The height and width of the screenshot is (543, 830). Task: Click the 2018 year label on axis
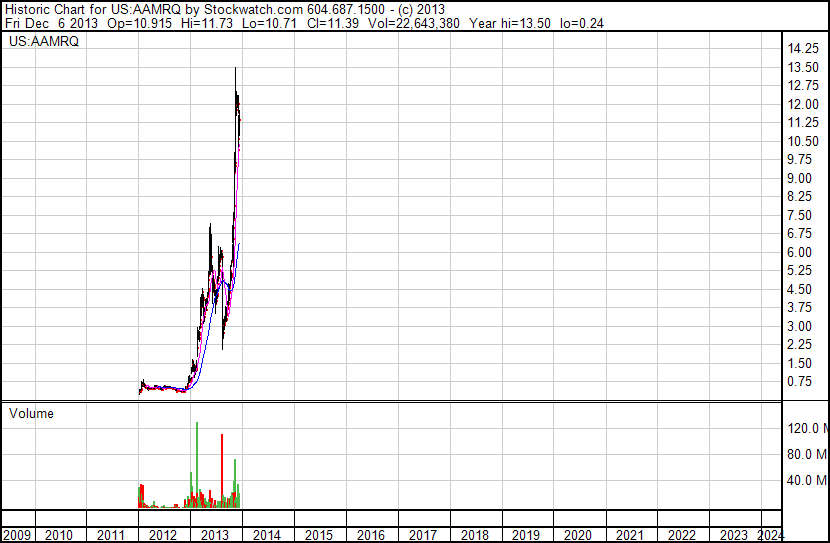point(474,535)
